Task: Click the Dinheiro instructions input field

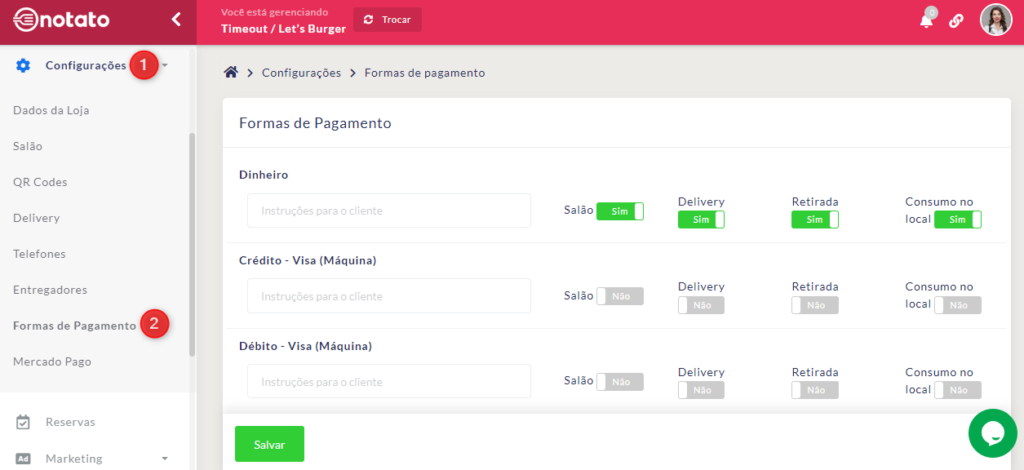Action: (389, 211)
